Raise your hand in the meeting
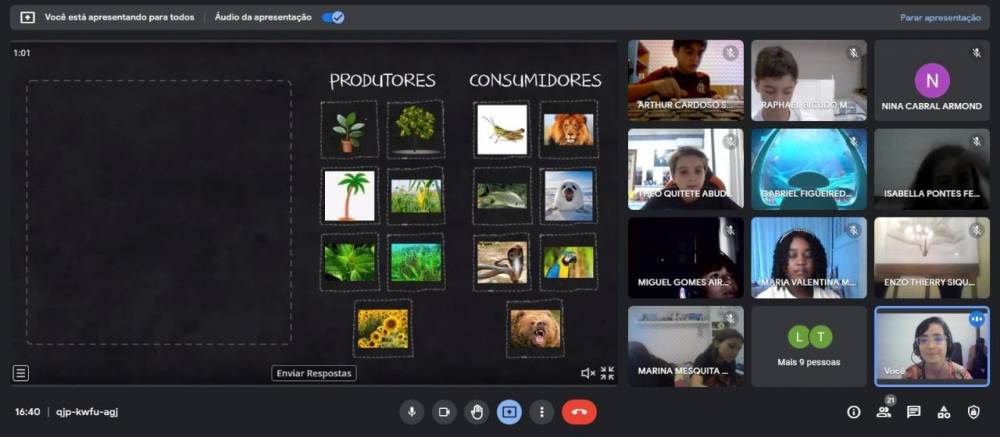Image resolution: width=1000 pixels, height=437 pixels. pos(477,411)
